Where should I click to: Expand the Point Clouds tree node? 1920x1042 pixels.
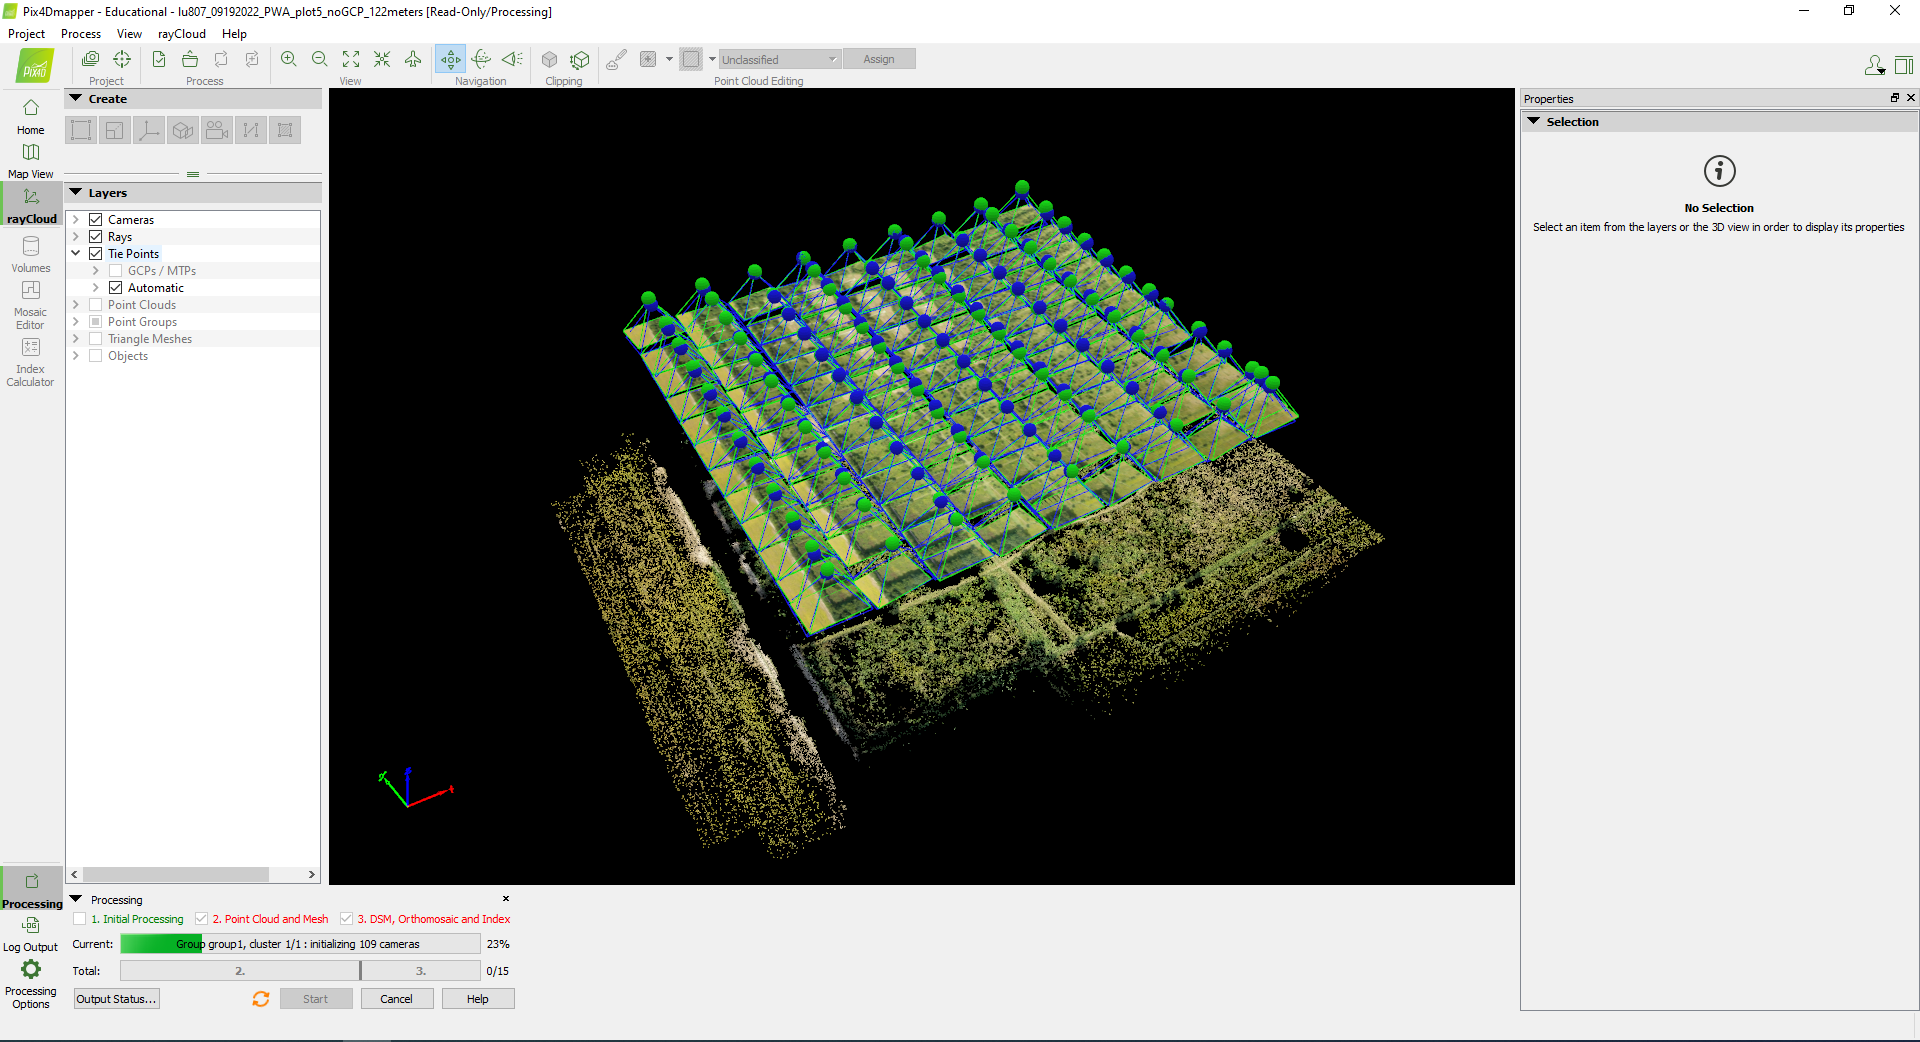click(76, 304)
